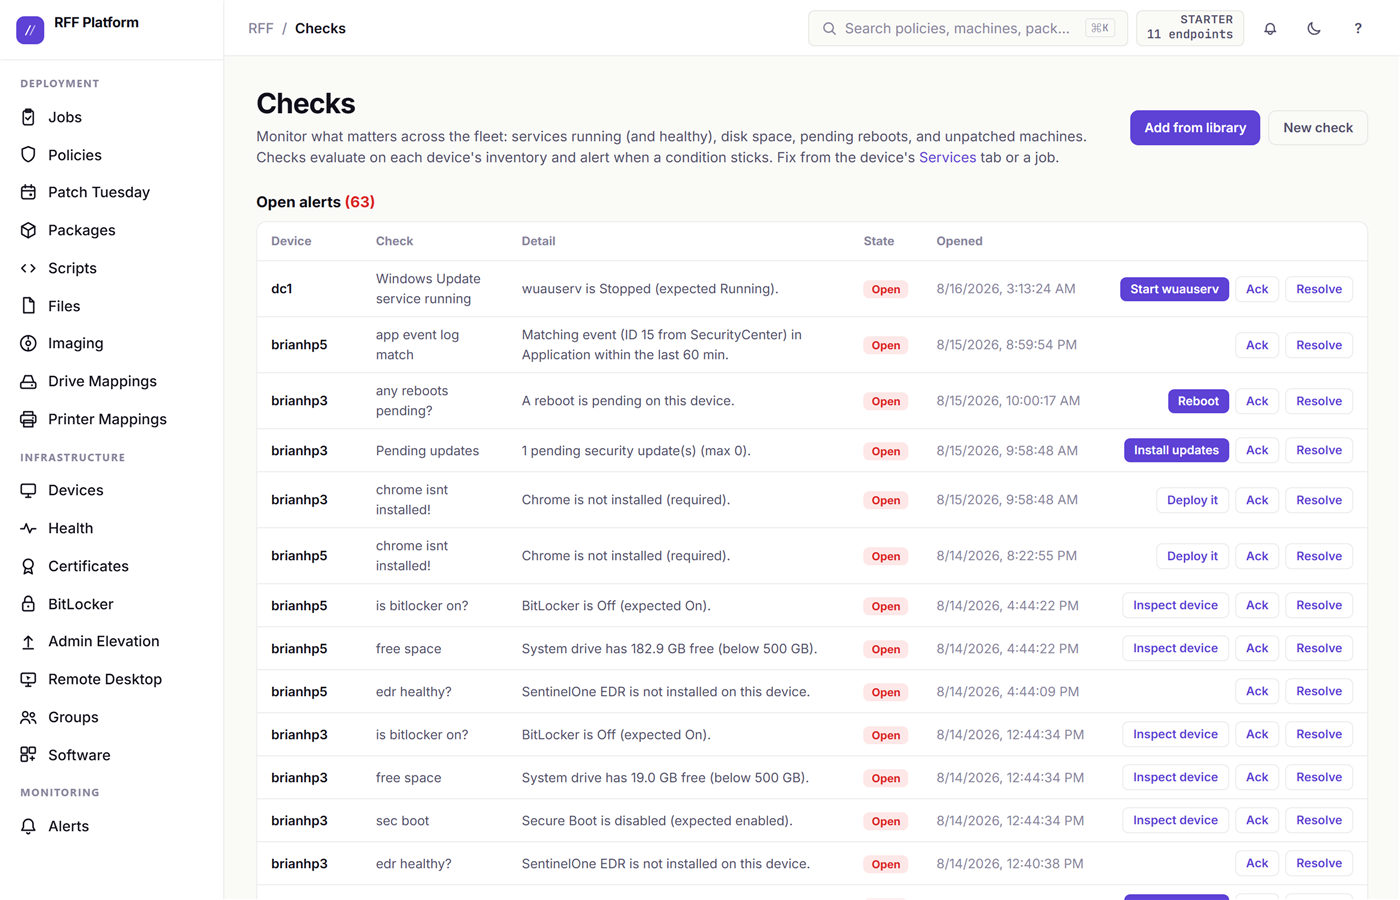Click the New check button
The width and height of the screenshot is (1400, 900).
click(1318, 128)
